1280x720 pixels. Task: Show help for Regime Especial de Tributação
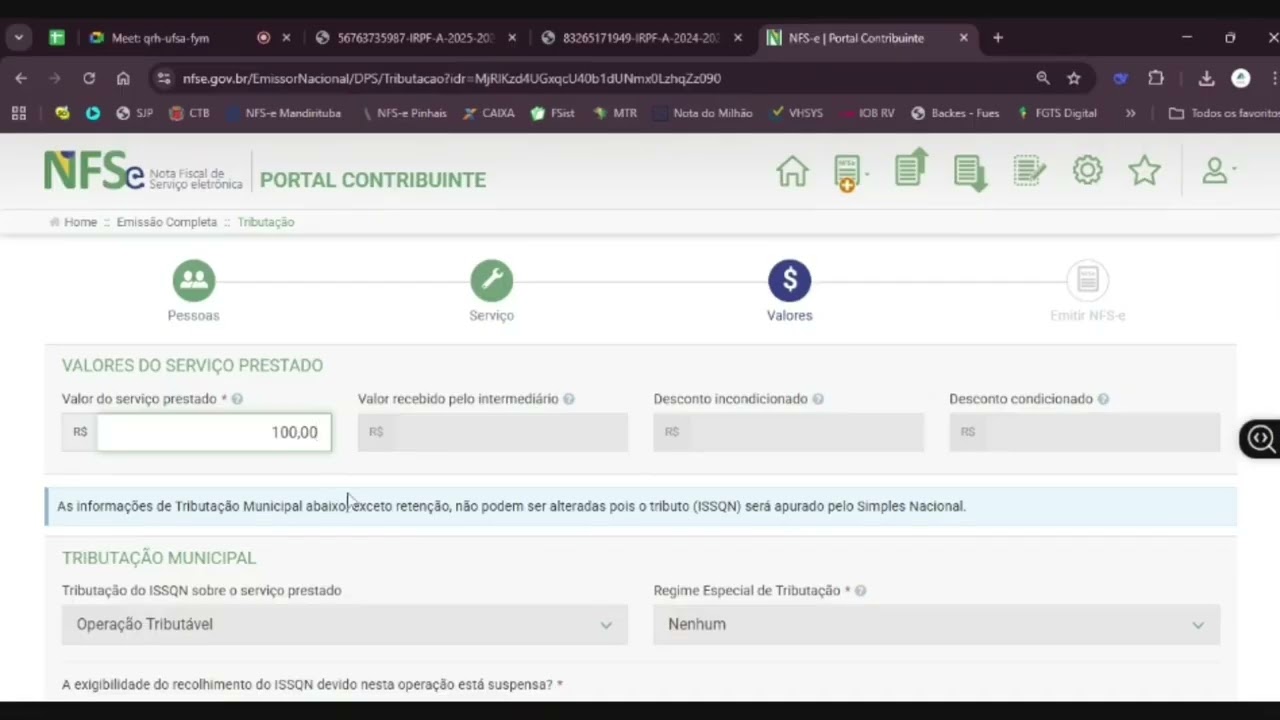(860, 591)
